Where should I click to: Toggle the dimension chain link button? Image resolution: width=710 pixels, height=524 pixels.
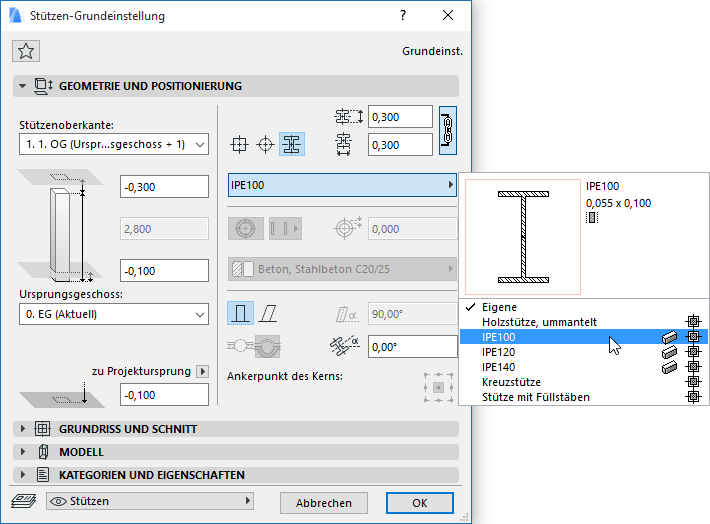coord(448,130)
